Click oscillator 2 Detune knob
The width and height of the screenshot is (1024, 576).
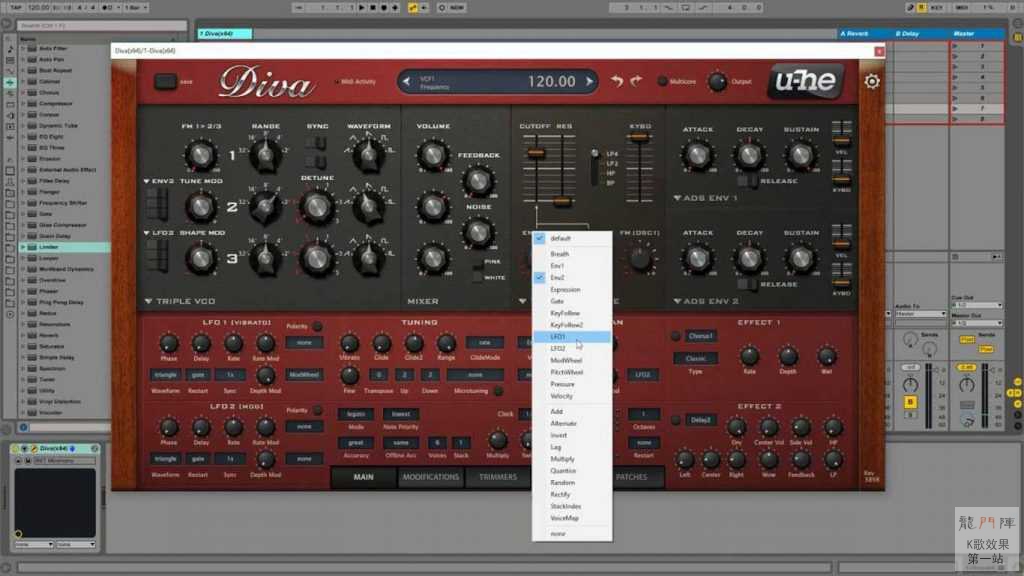(x=317, y=206)
